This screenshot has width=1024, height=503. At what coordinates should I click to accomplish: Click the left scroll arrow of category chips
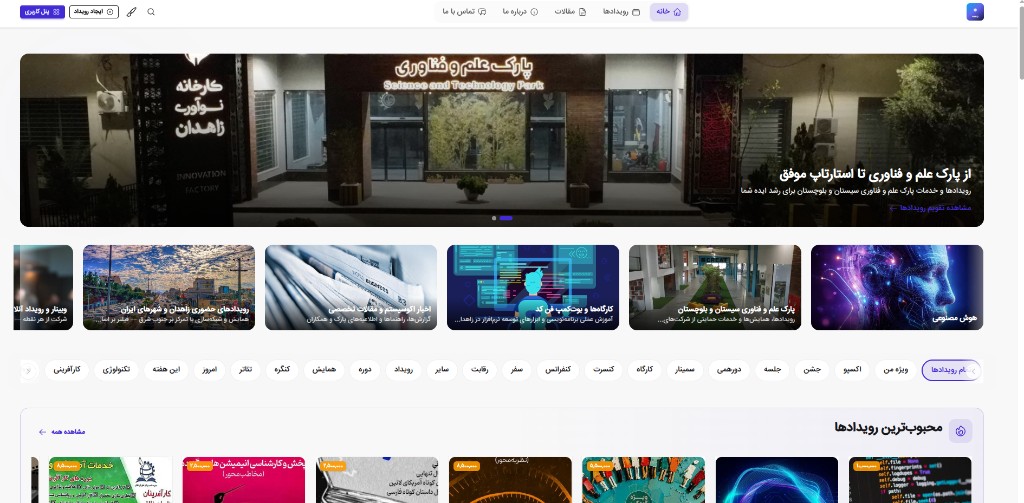28,371
